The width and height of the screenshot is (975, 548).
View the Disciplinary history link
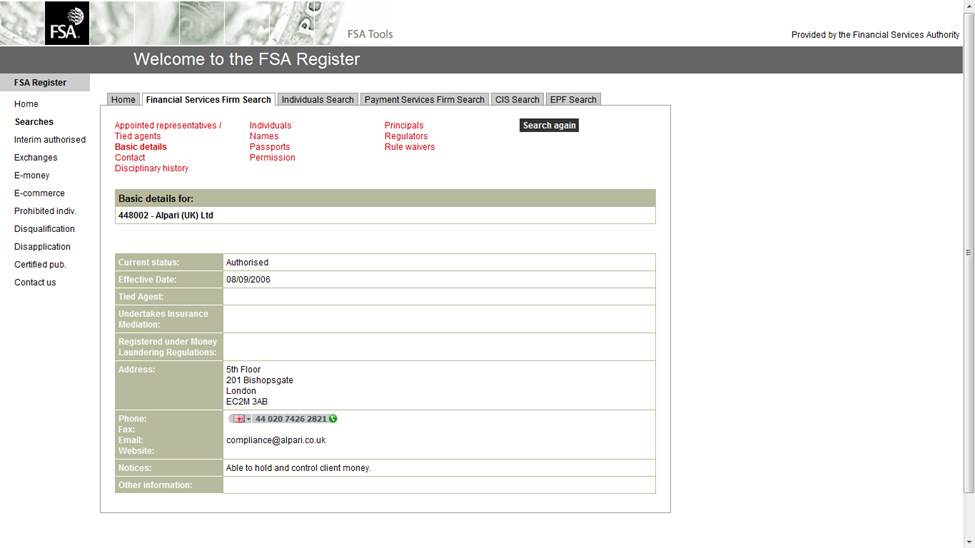pos(151,168)
